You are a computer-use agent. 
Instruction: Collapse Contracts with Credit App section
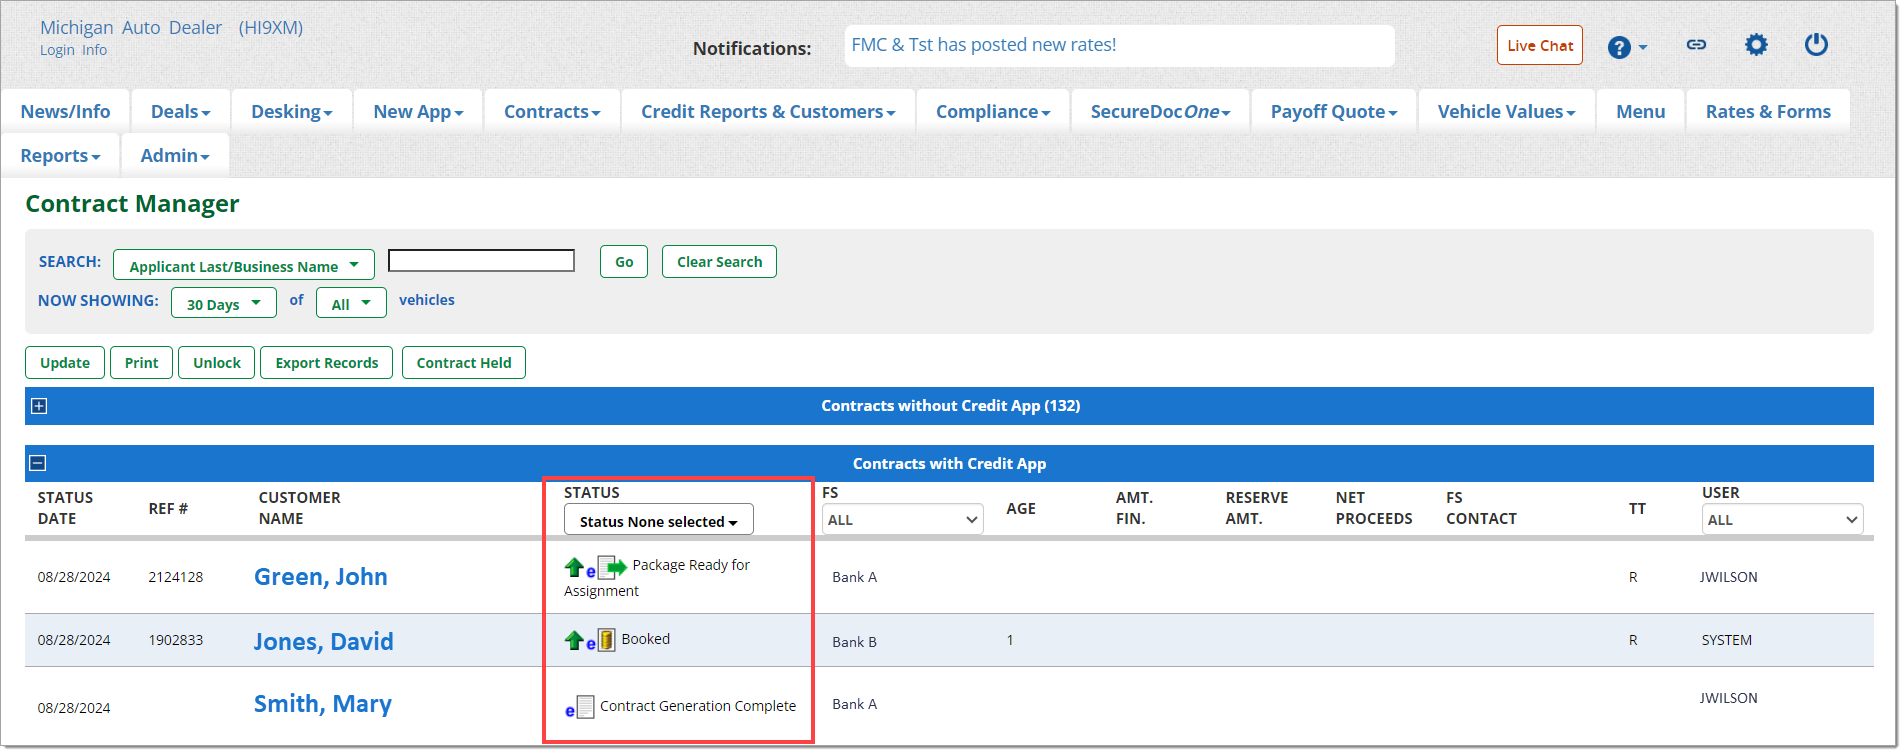38,463
